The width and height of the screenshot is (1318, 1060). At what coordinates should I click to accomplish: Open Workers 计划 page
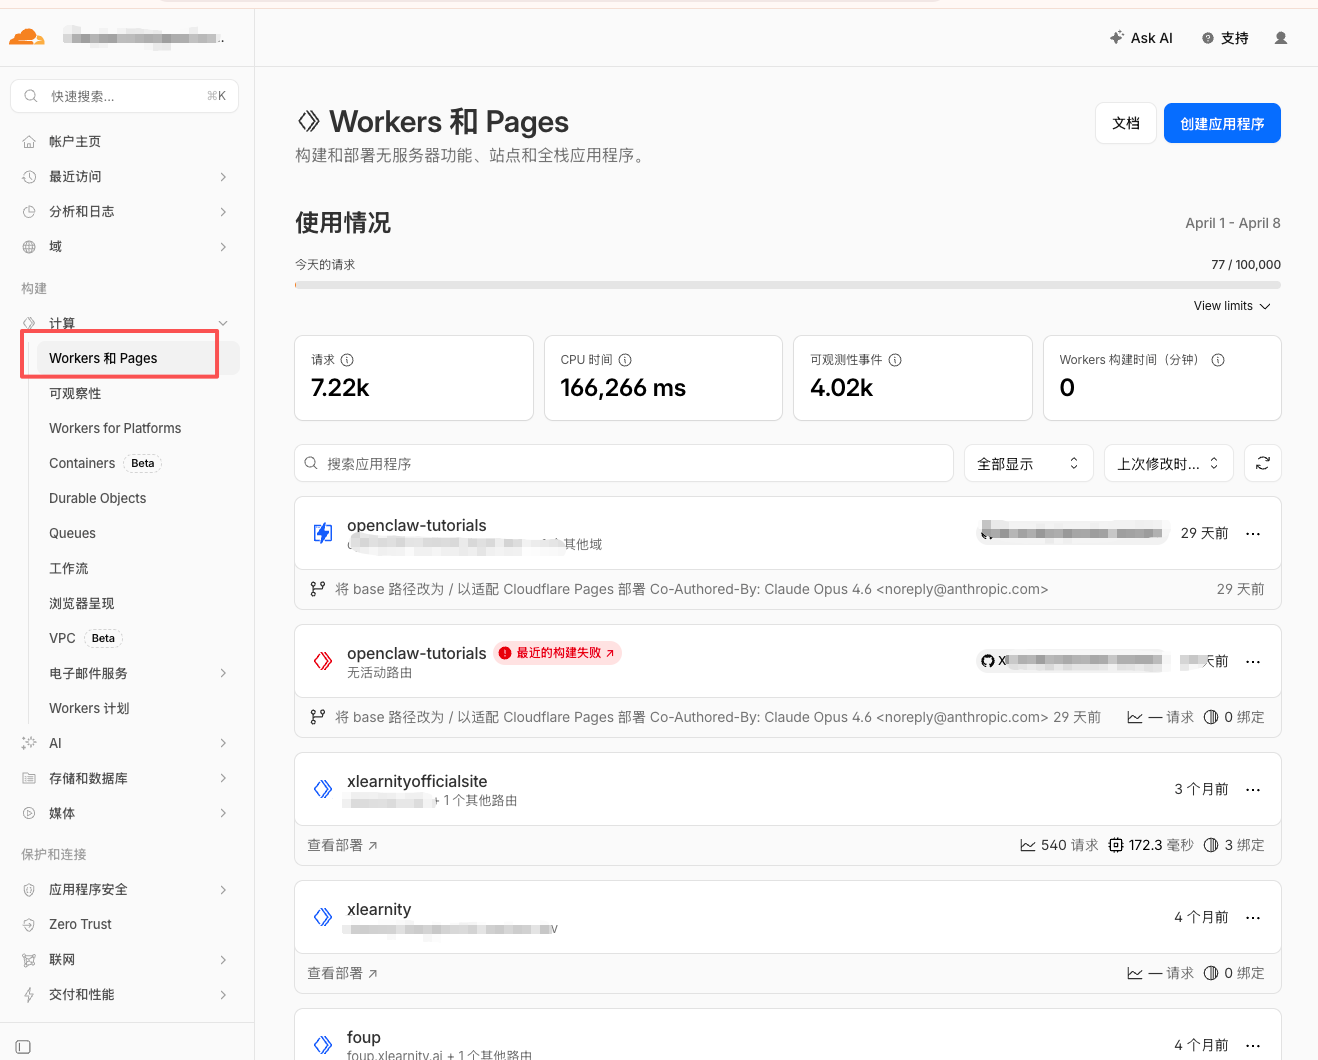pyautogui.click(x=89, y=708)
